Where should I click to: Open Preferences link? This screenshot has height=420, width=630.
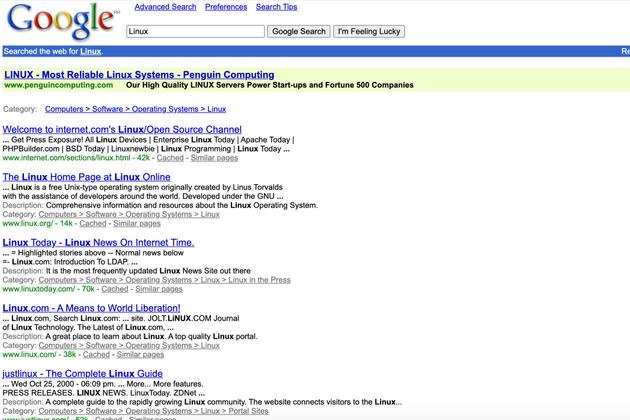tap(226, 7)
